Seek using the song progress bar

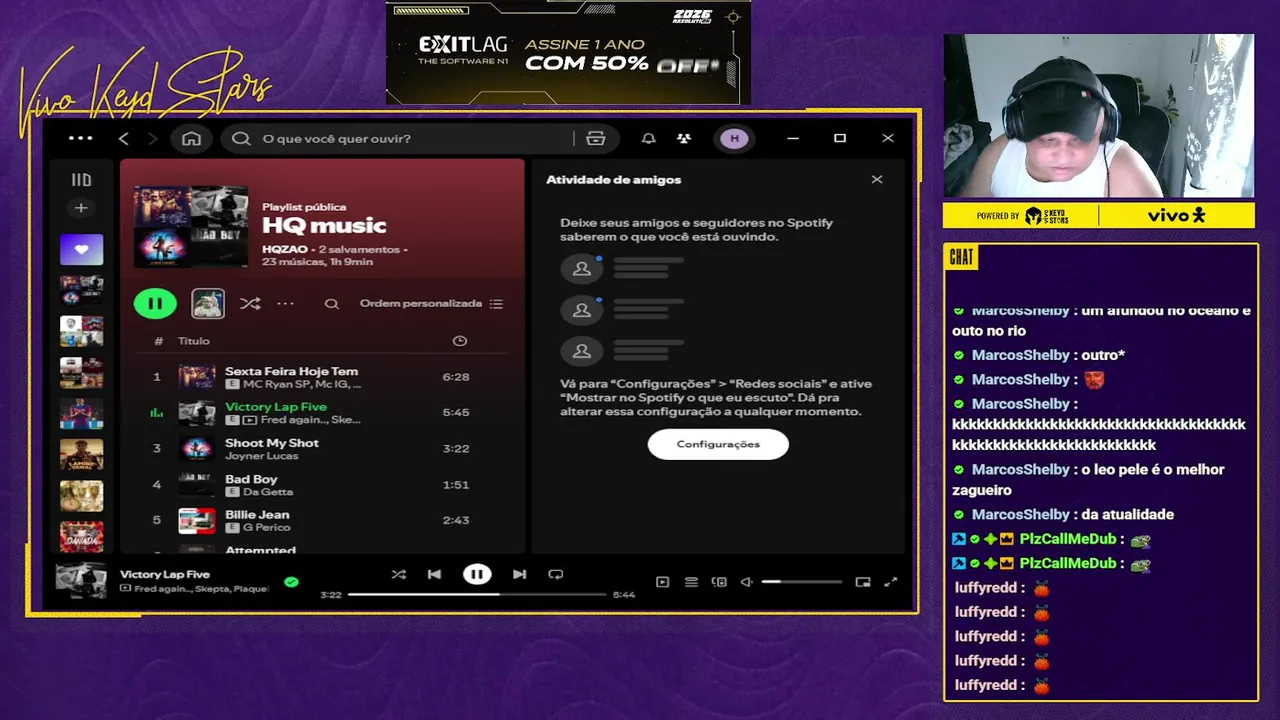coord(477,594)
